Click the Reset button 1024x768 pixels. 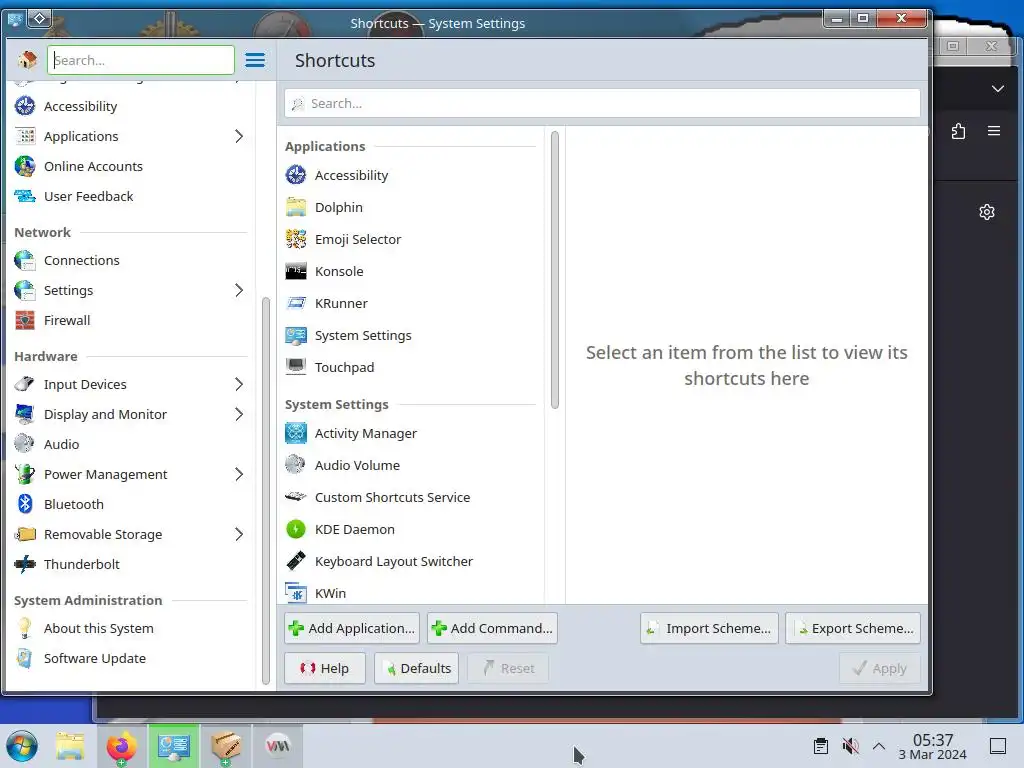coord(508,668)
